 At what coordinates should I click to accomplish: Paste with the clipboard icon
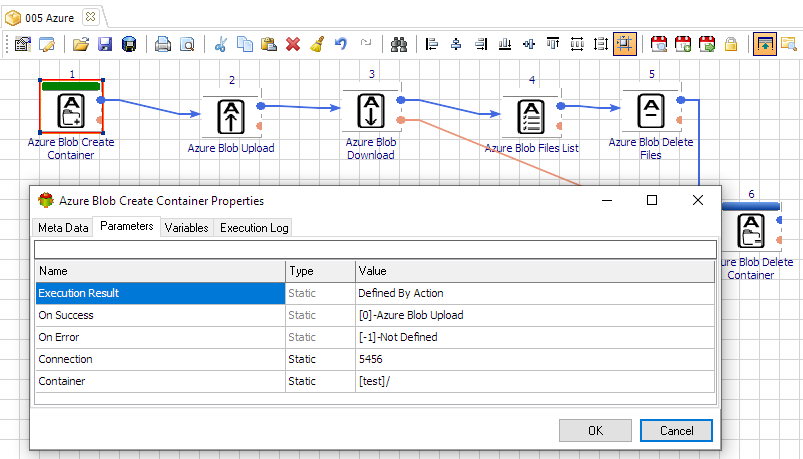pos(269,44)
